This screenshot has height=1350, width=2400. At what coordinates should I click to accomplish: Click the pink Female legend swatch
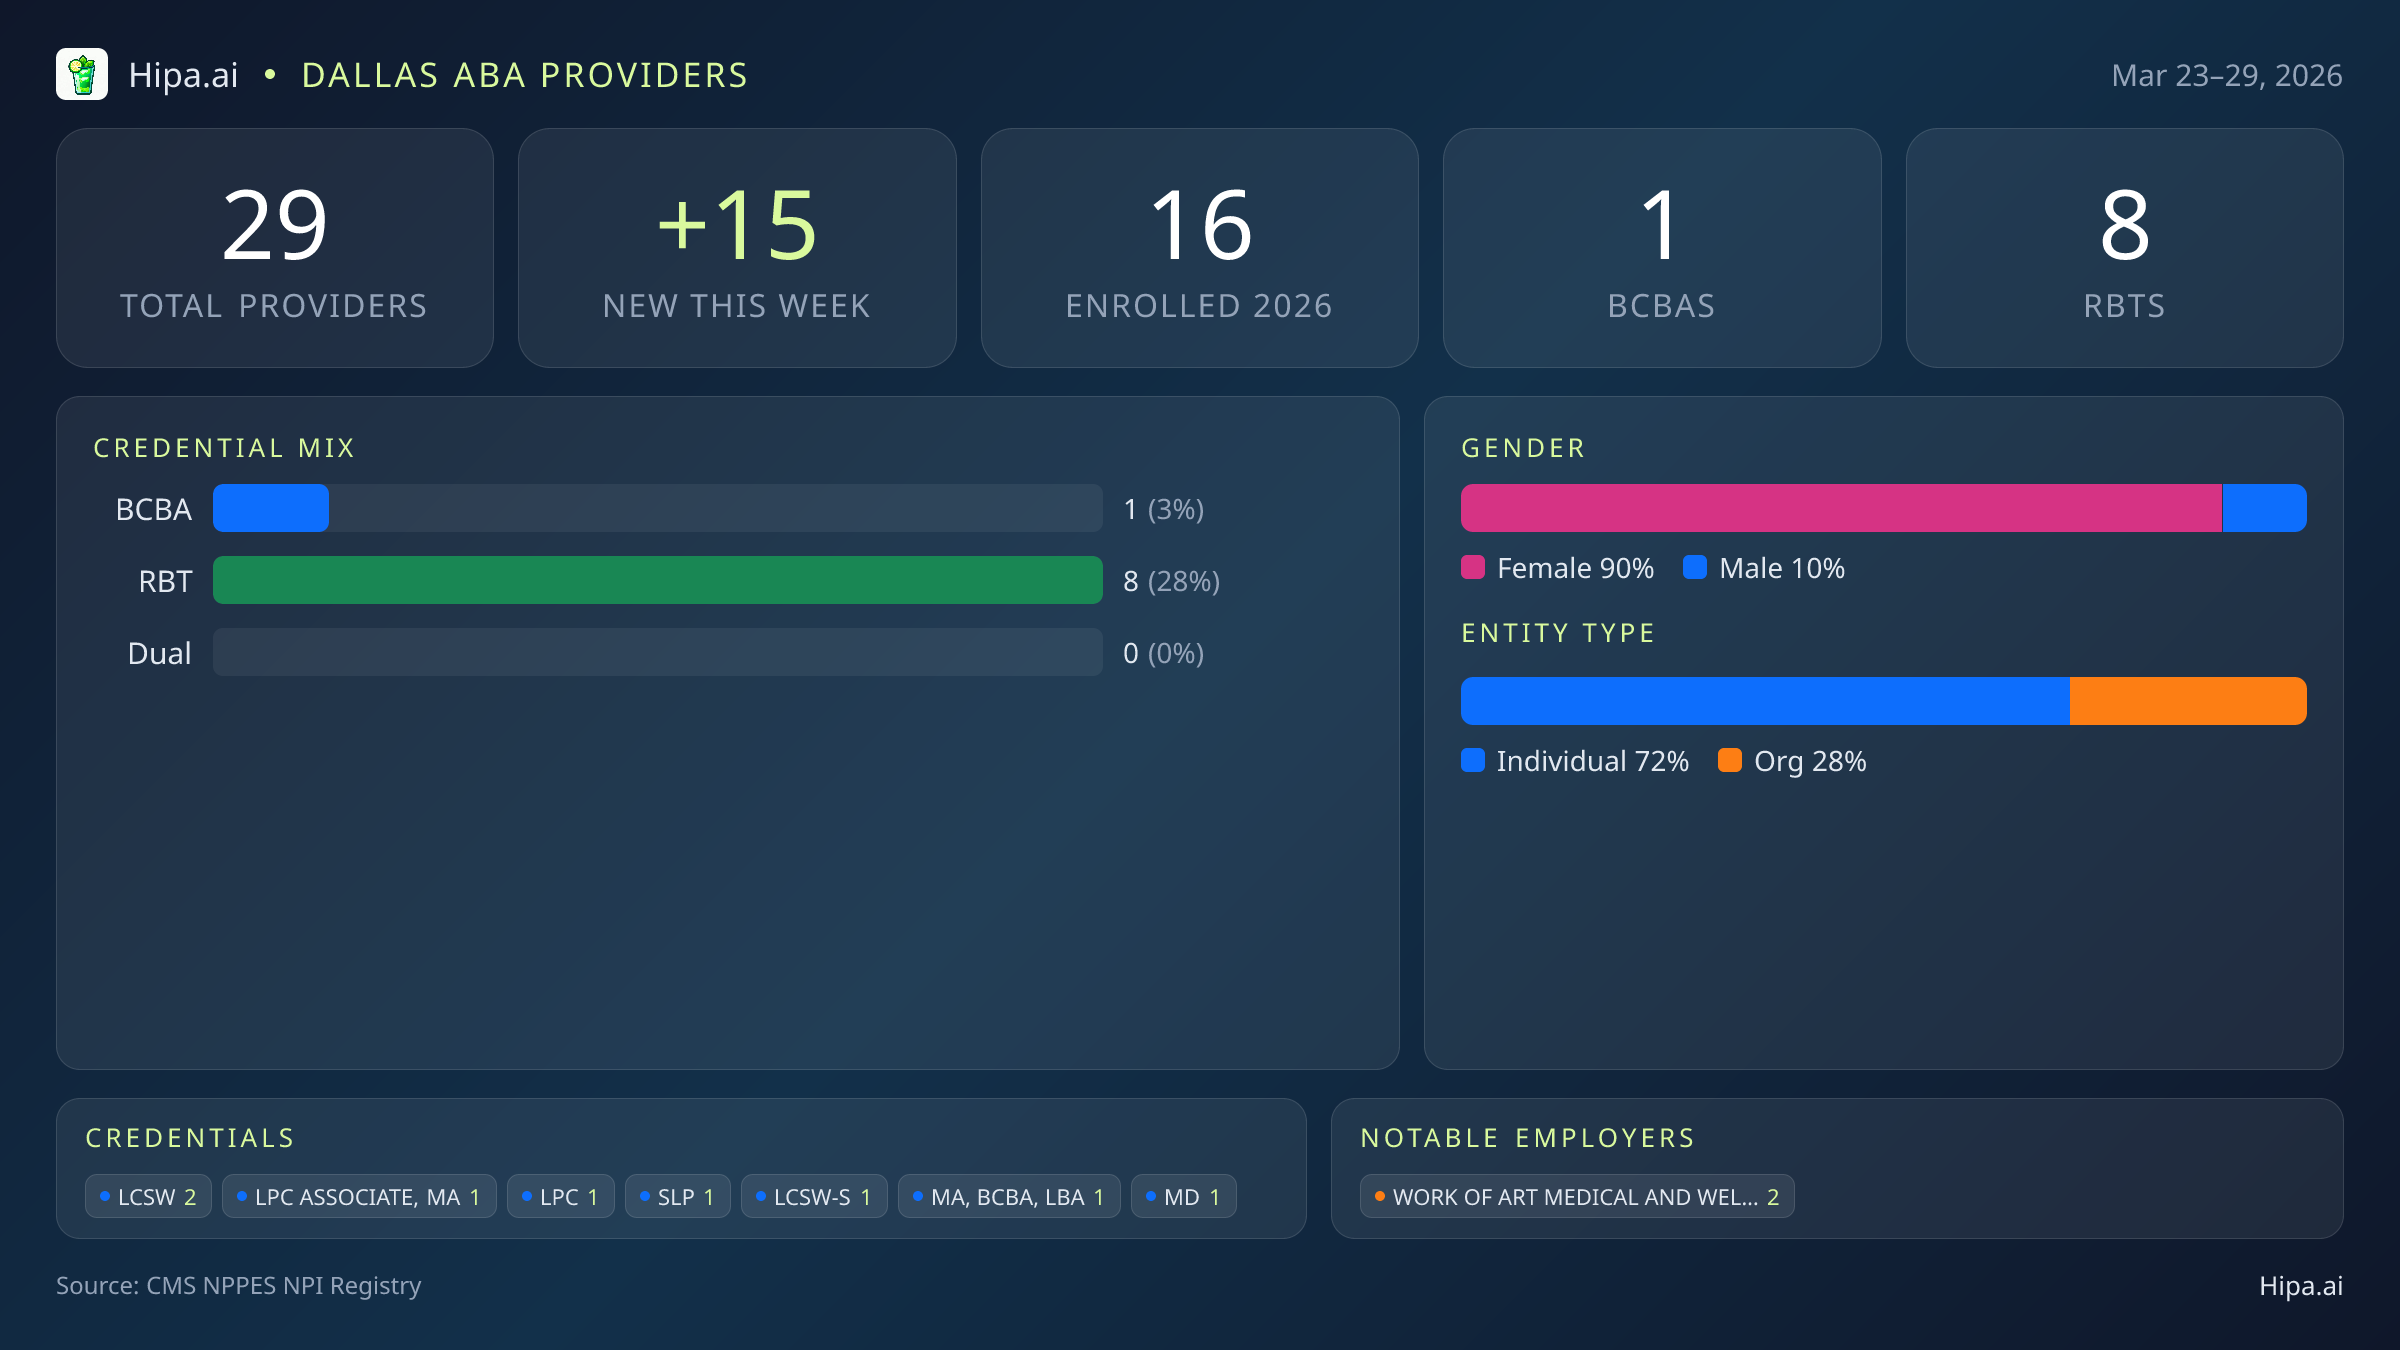tap(1473, 568)
